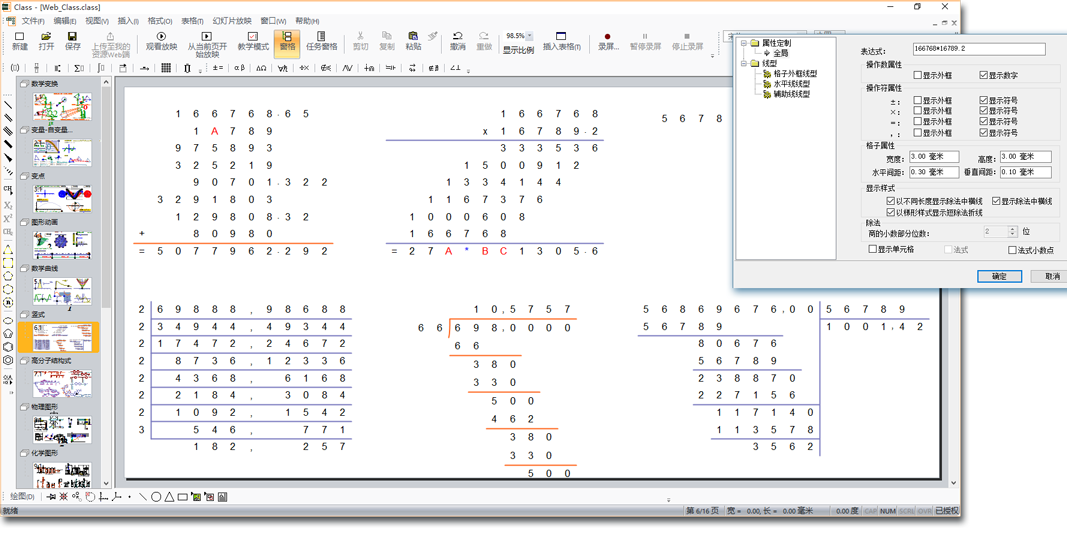Screen dimensions: 1067x545
Task: Click the 粘贴 (Paste) icon
Action: point(413,40)
